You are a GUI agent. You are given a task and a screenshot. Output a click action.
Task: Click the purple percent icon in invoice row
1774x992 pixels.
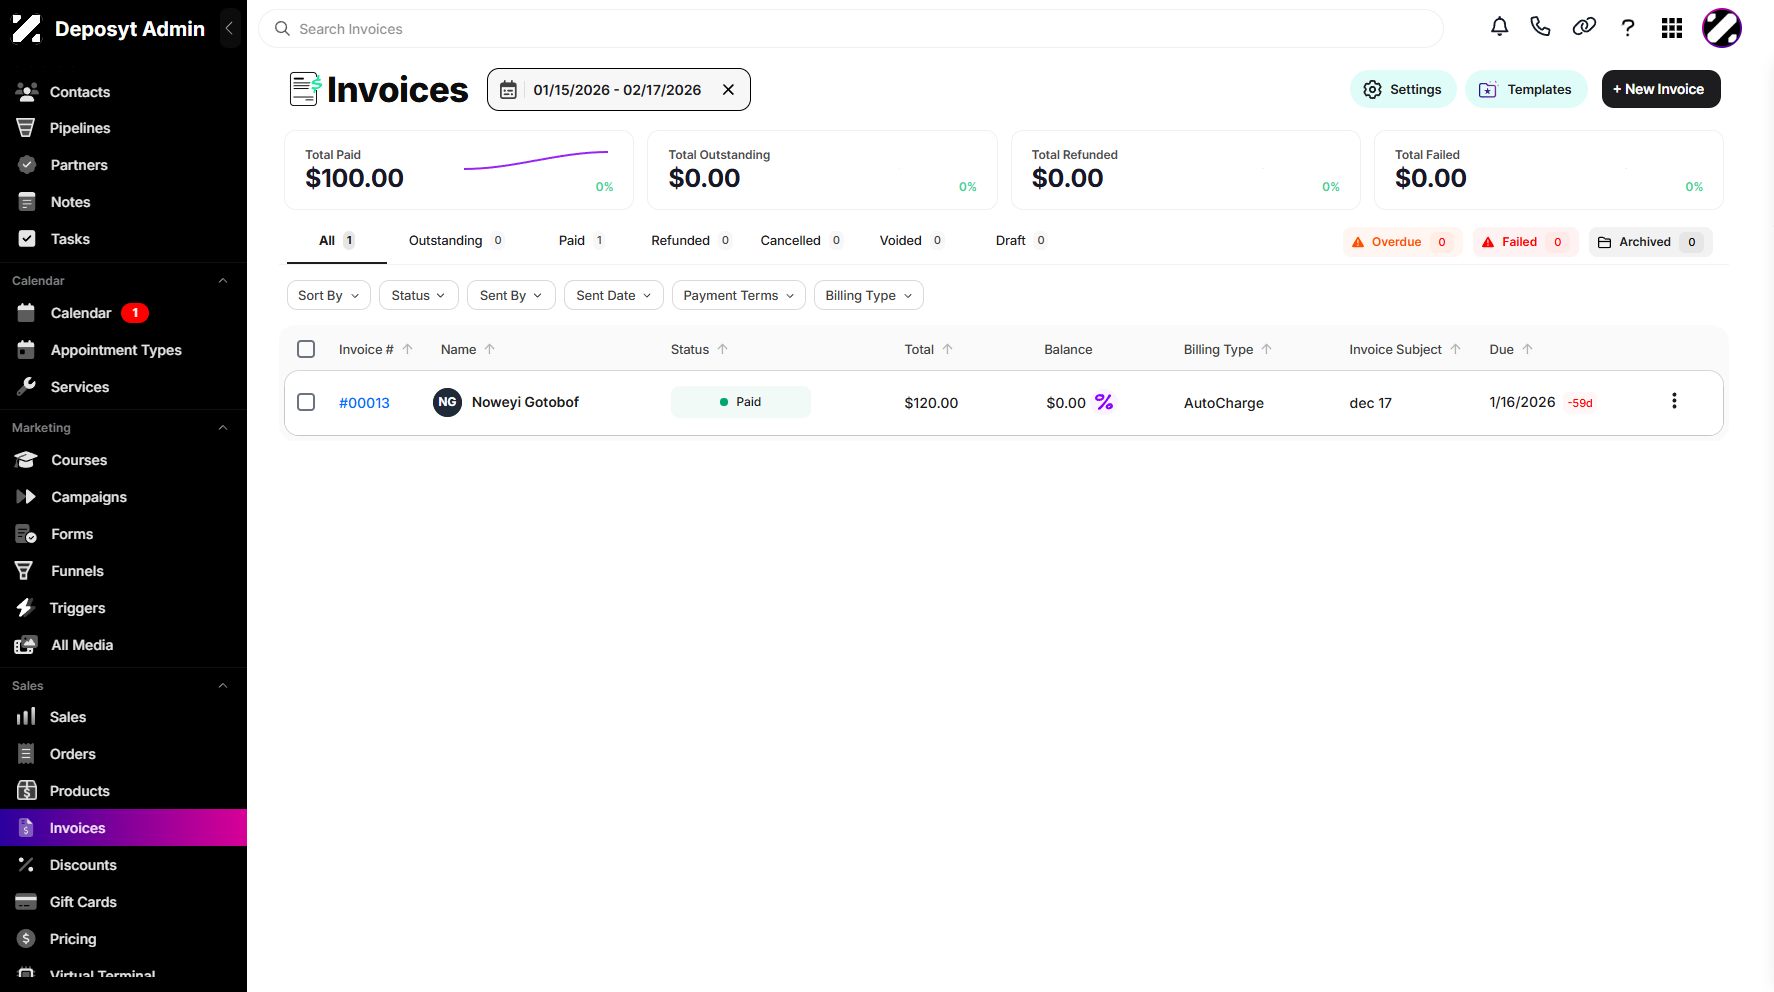[1104, 402]
